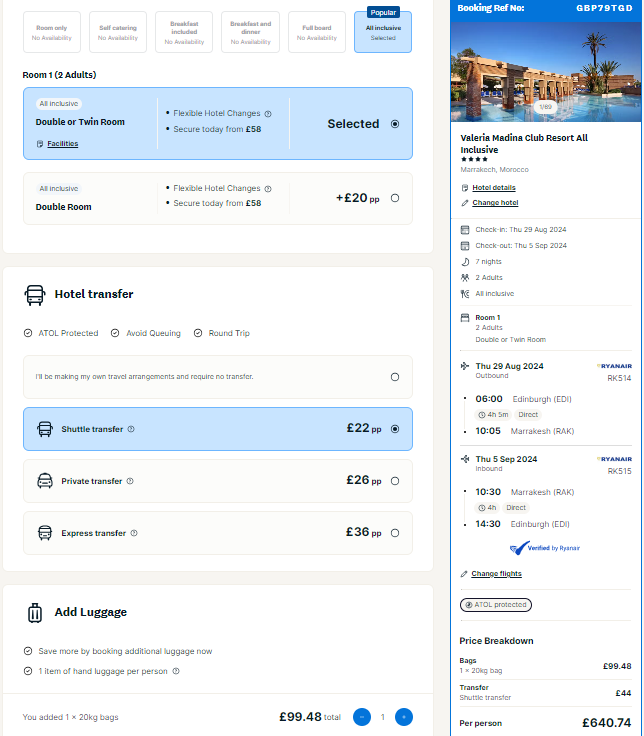Choose Breakfast and dinner board option
Image resolution: width=644 pixels, height=736 pixels.
[250, 32]
